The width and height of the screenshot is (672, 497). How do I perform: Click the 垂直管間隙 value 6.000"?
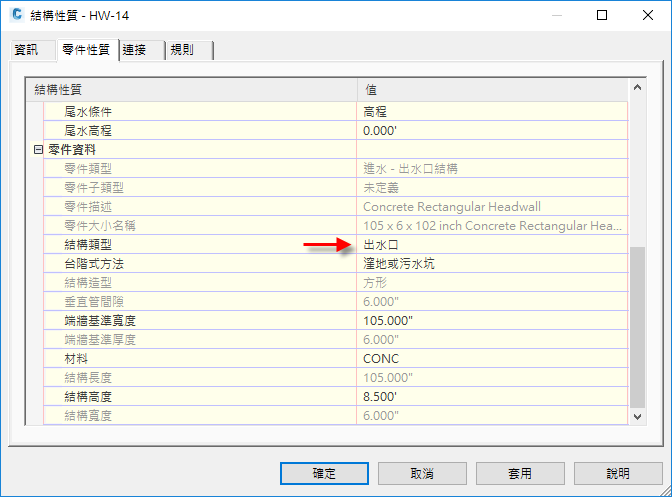[381, 302]
